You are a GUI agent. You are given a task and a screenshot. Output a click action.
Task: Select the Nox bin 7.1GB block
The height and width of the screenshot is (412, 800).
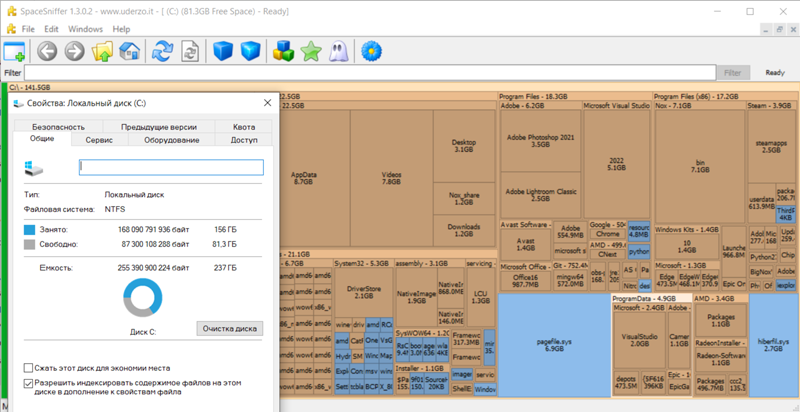699,166
